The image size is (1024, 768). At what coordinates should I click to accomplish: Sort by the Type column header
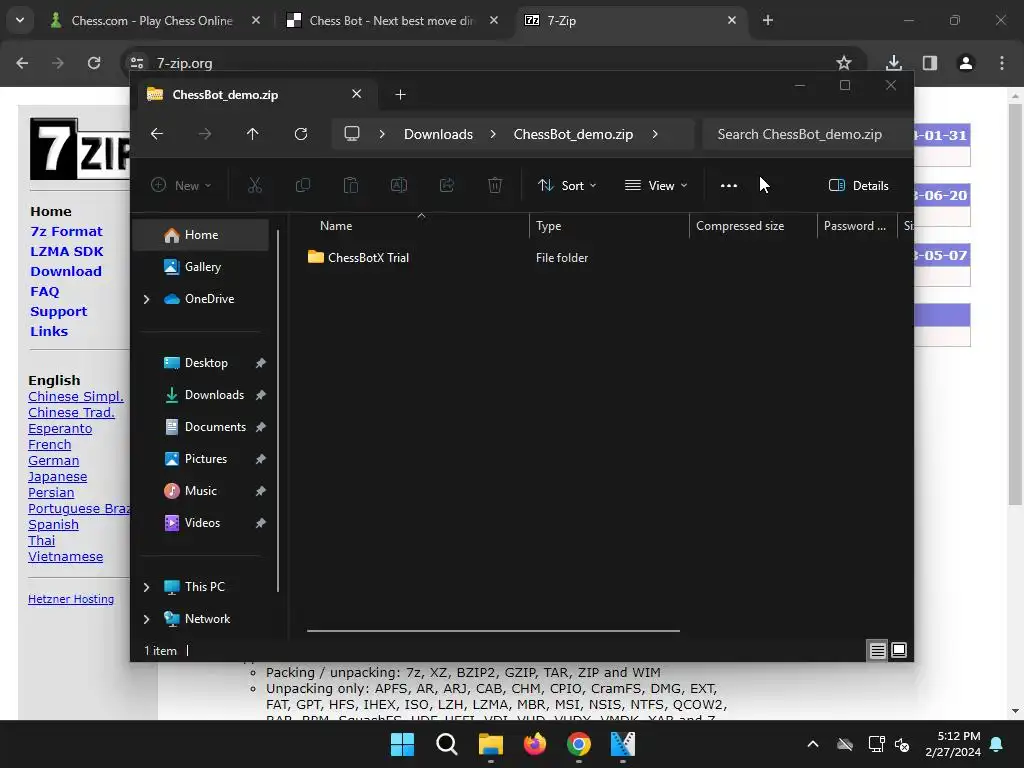(549, 226)
